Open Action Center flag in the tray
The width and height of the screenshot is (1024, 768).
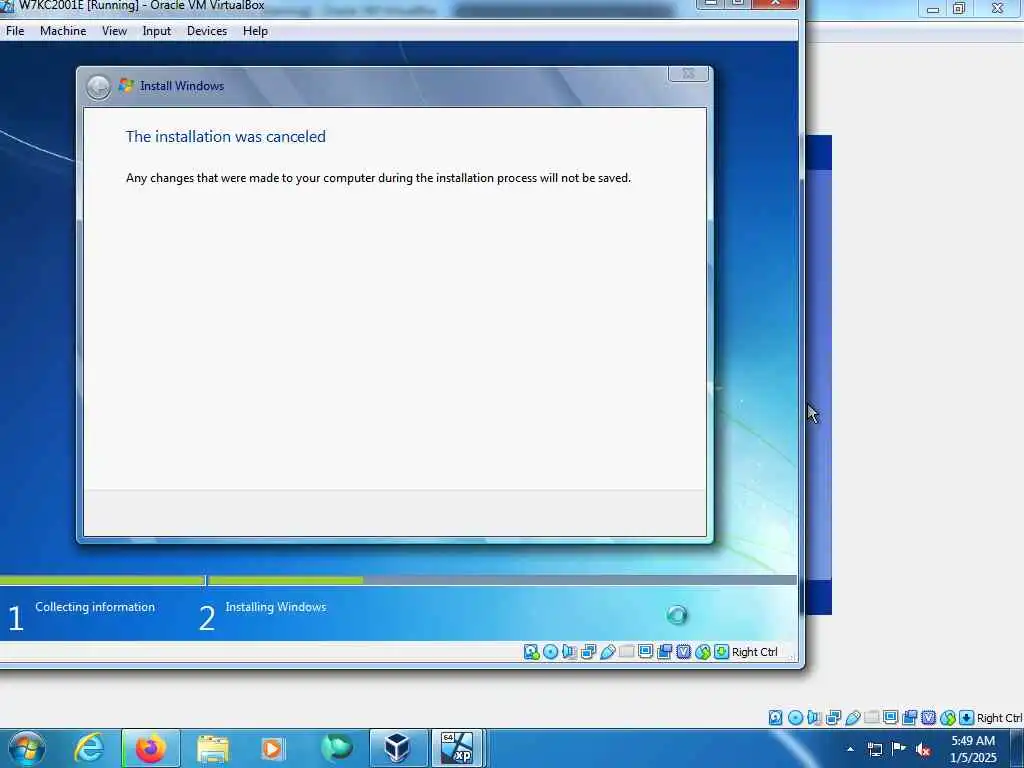[899, 748]
